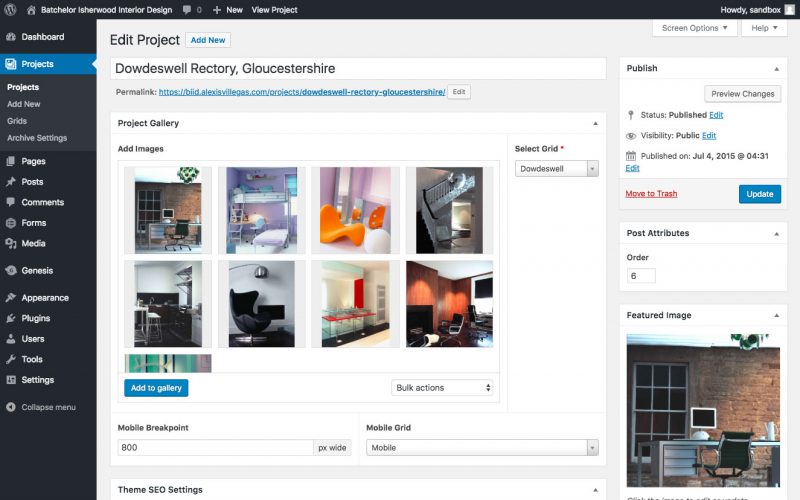Click the Users person icon

[11, 339]
